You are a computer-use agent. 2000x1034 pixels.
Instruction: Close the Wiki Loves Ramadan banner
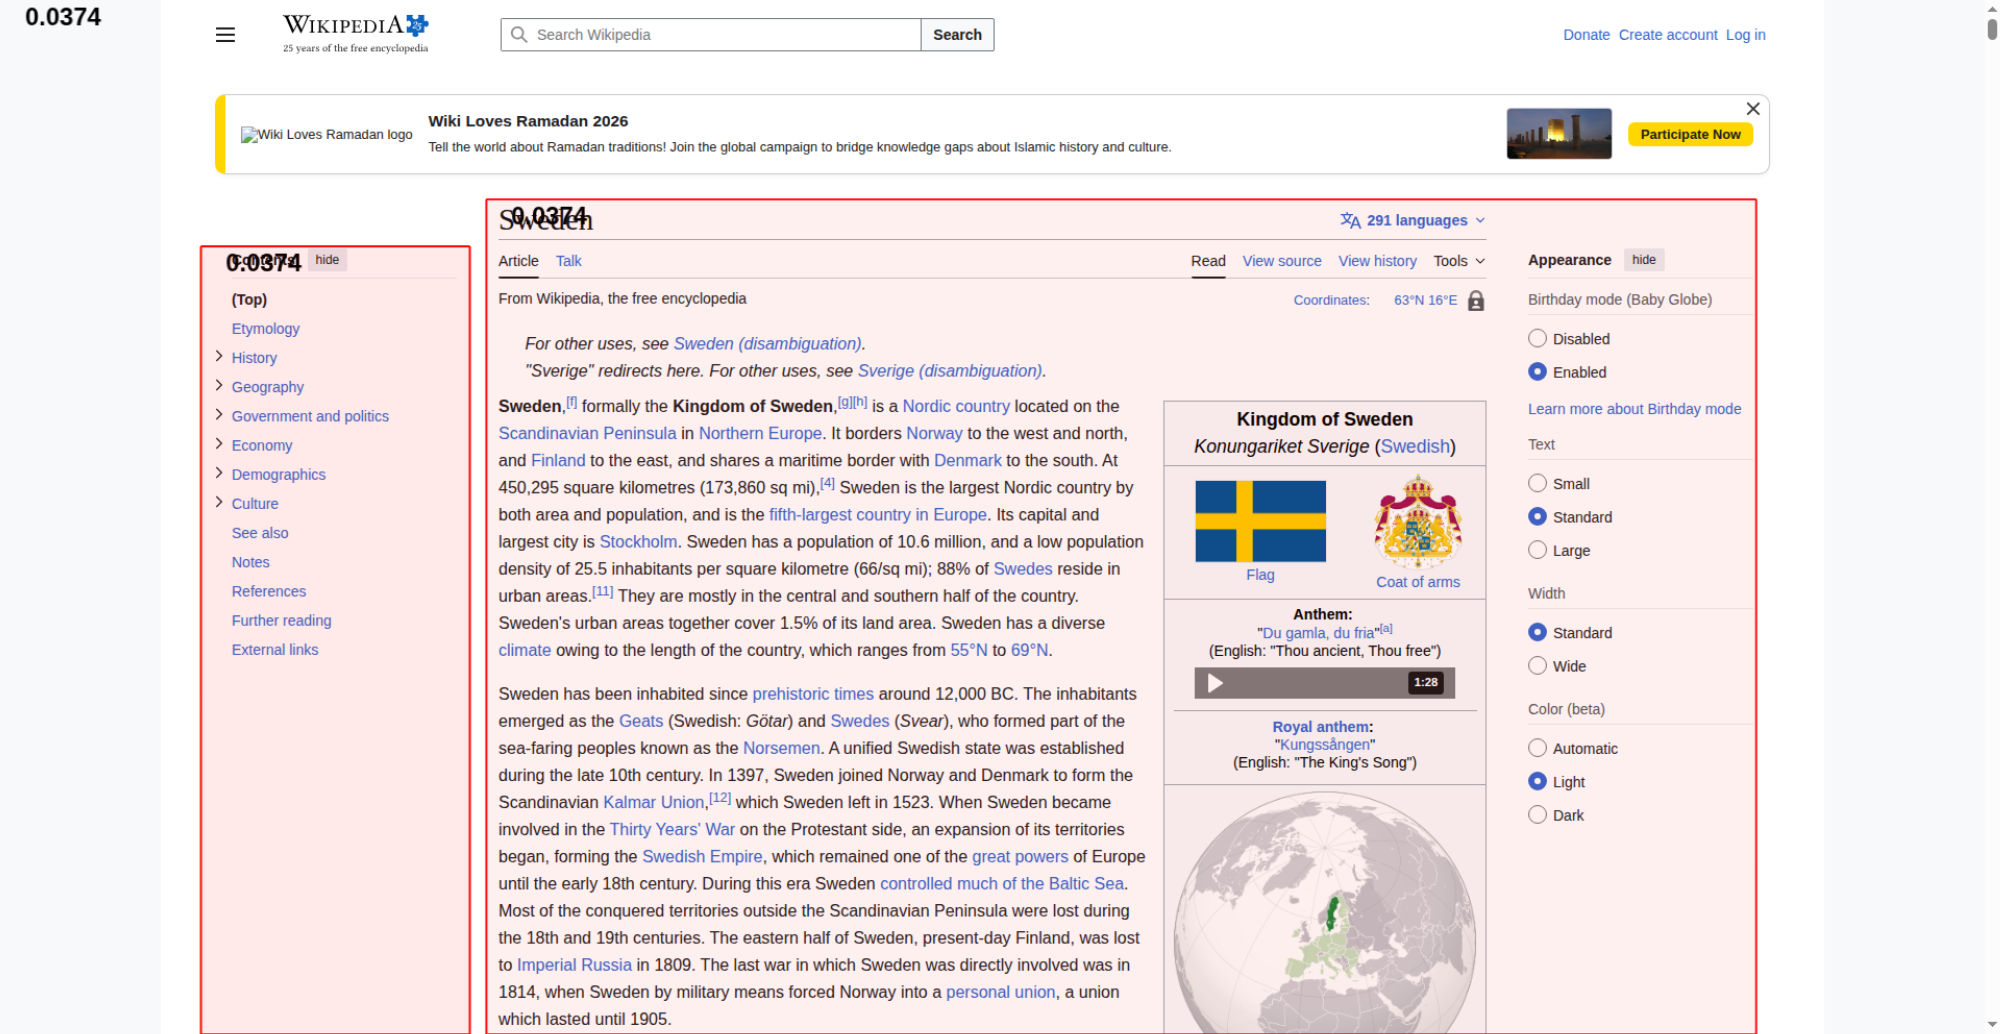click(x=1752, y=109)
